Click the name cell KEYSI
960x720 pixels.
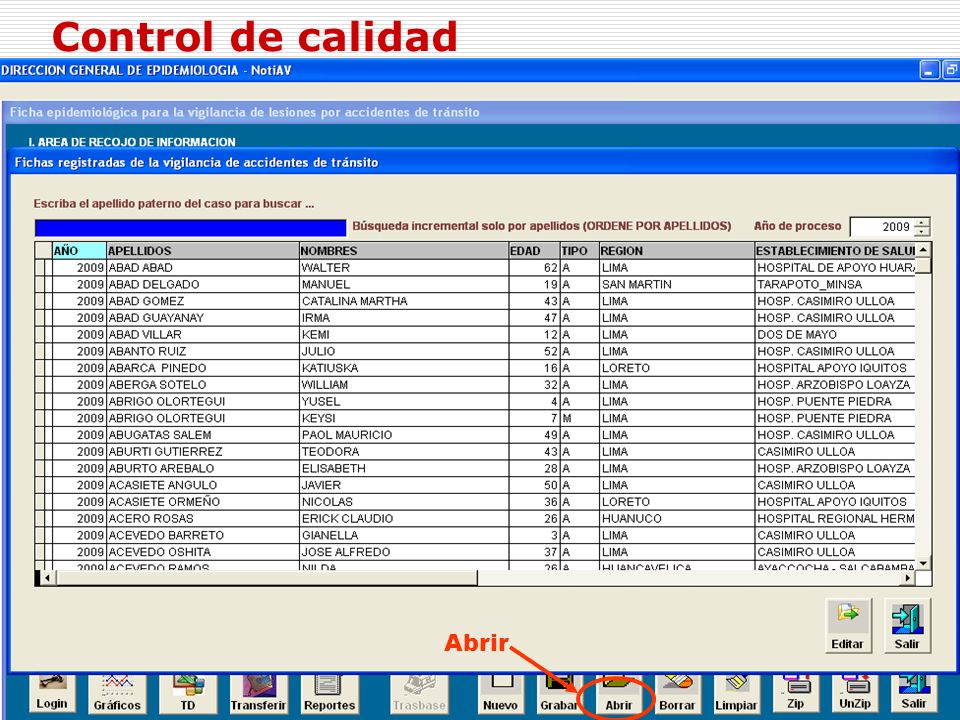click(x=404, y=418)
